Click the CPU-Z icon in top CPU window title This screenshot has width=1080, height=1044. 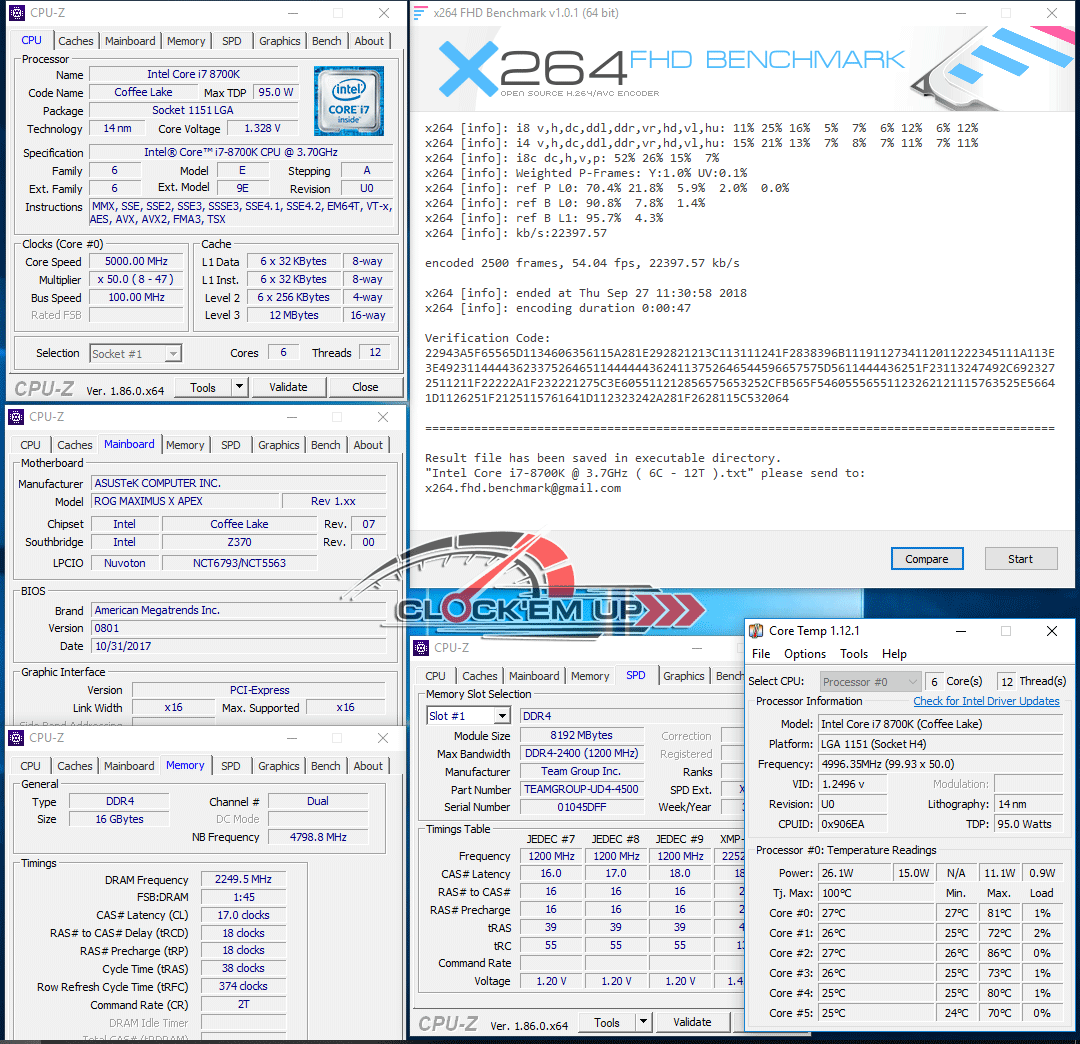(16, 13)
